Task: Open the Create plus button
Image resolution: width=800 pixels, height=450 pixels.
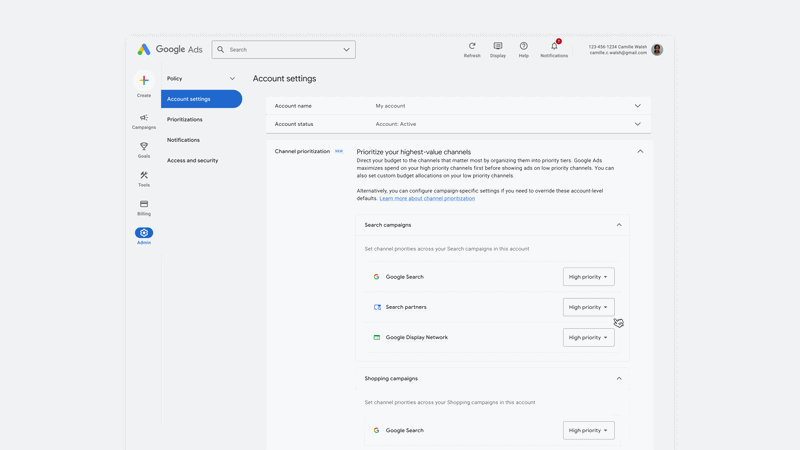Action: pos(144,81)
